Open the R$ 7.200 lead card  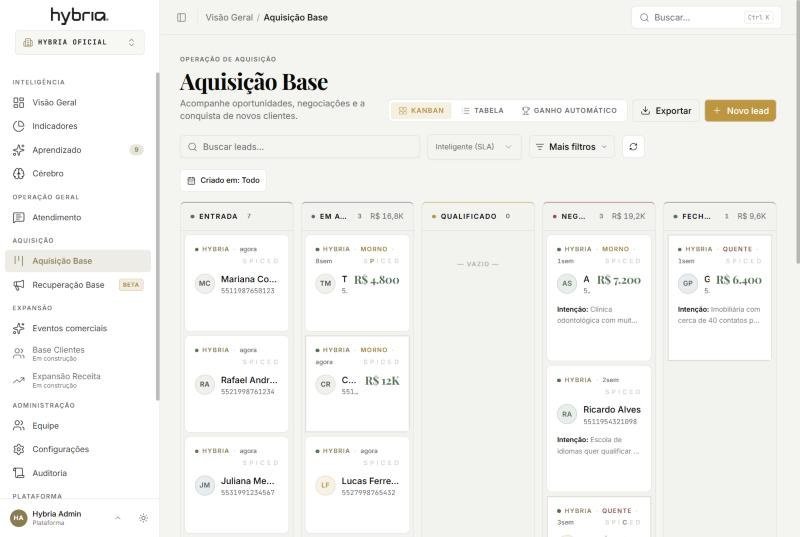click(x=599, y=298)
